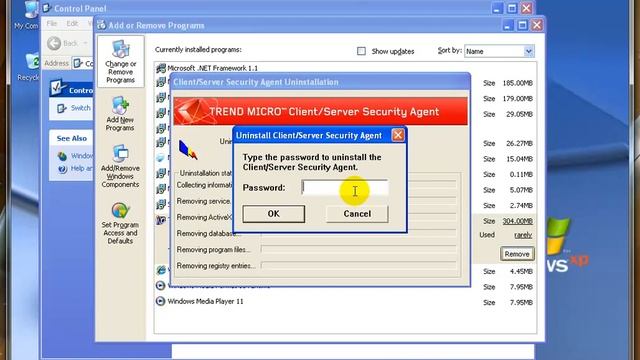This screenshot has height=360, width=640.
Task: Click the rarely used link
Action: pyautogui.click(x=523, y=235)
